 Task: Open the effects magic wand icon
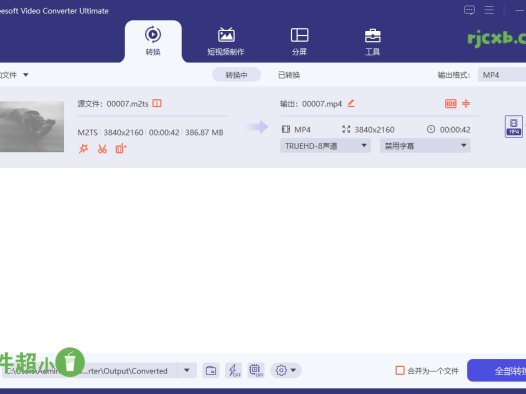83,149
